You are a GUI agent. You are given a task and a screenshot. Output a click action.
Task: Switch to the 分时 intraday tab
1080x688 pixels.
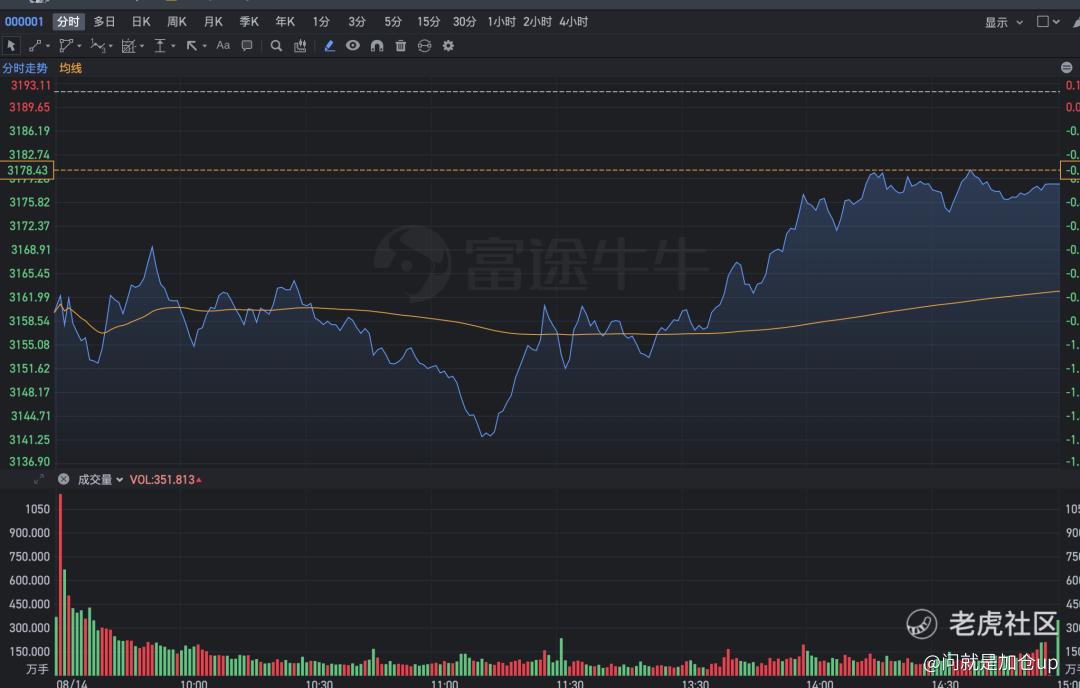(x=68, y=22)
